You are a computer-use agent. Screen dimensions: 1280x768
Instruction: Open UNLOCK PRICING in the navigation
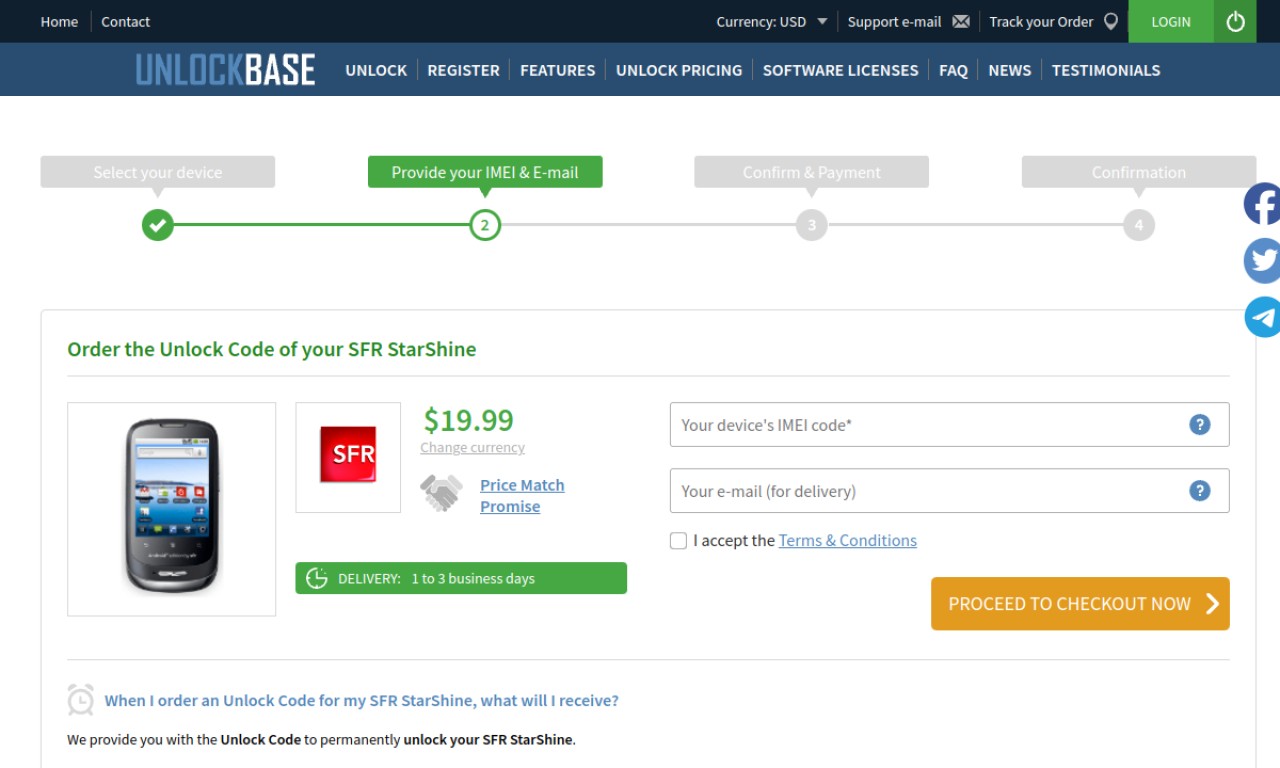click(x=679, y=70)
